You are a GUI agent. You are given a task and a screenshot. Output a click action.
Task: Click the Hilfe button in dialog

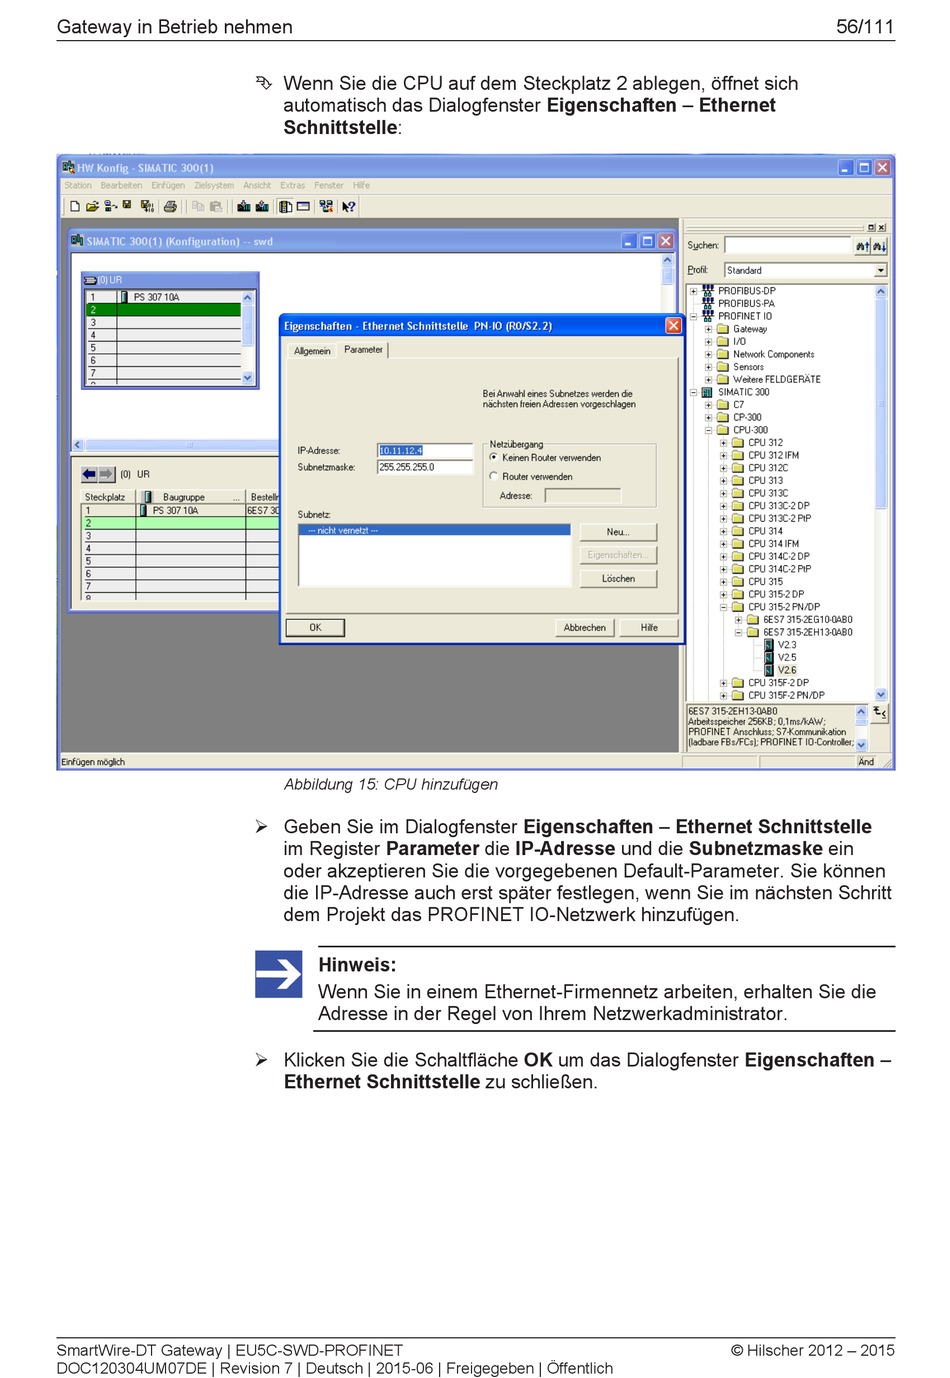click(649, 627)
